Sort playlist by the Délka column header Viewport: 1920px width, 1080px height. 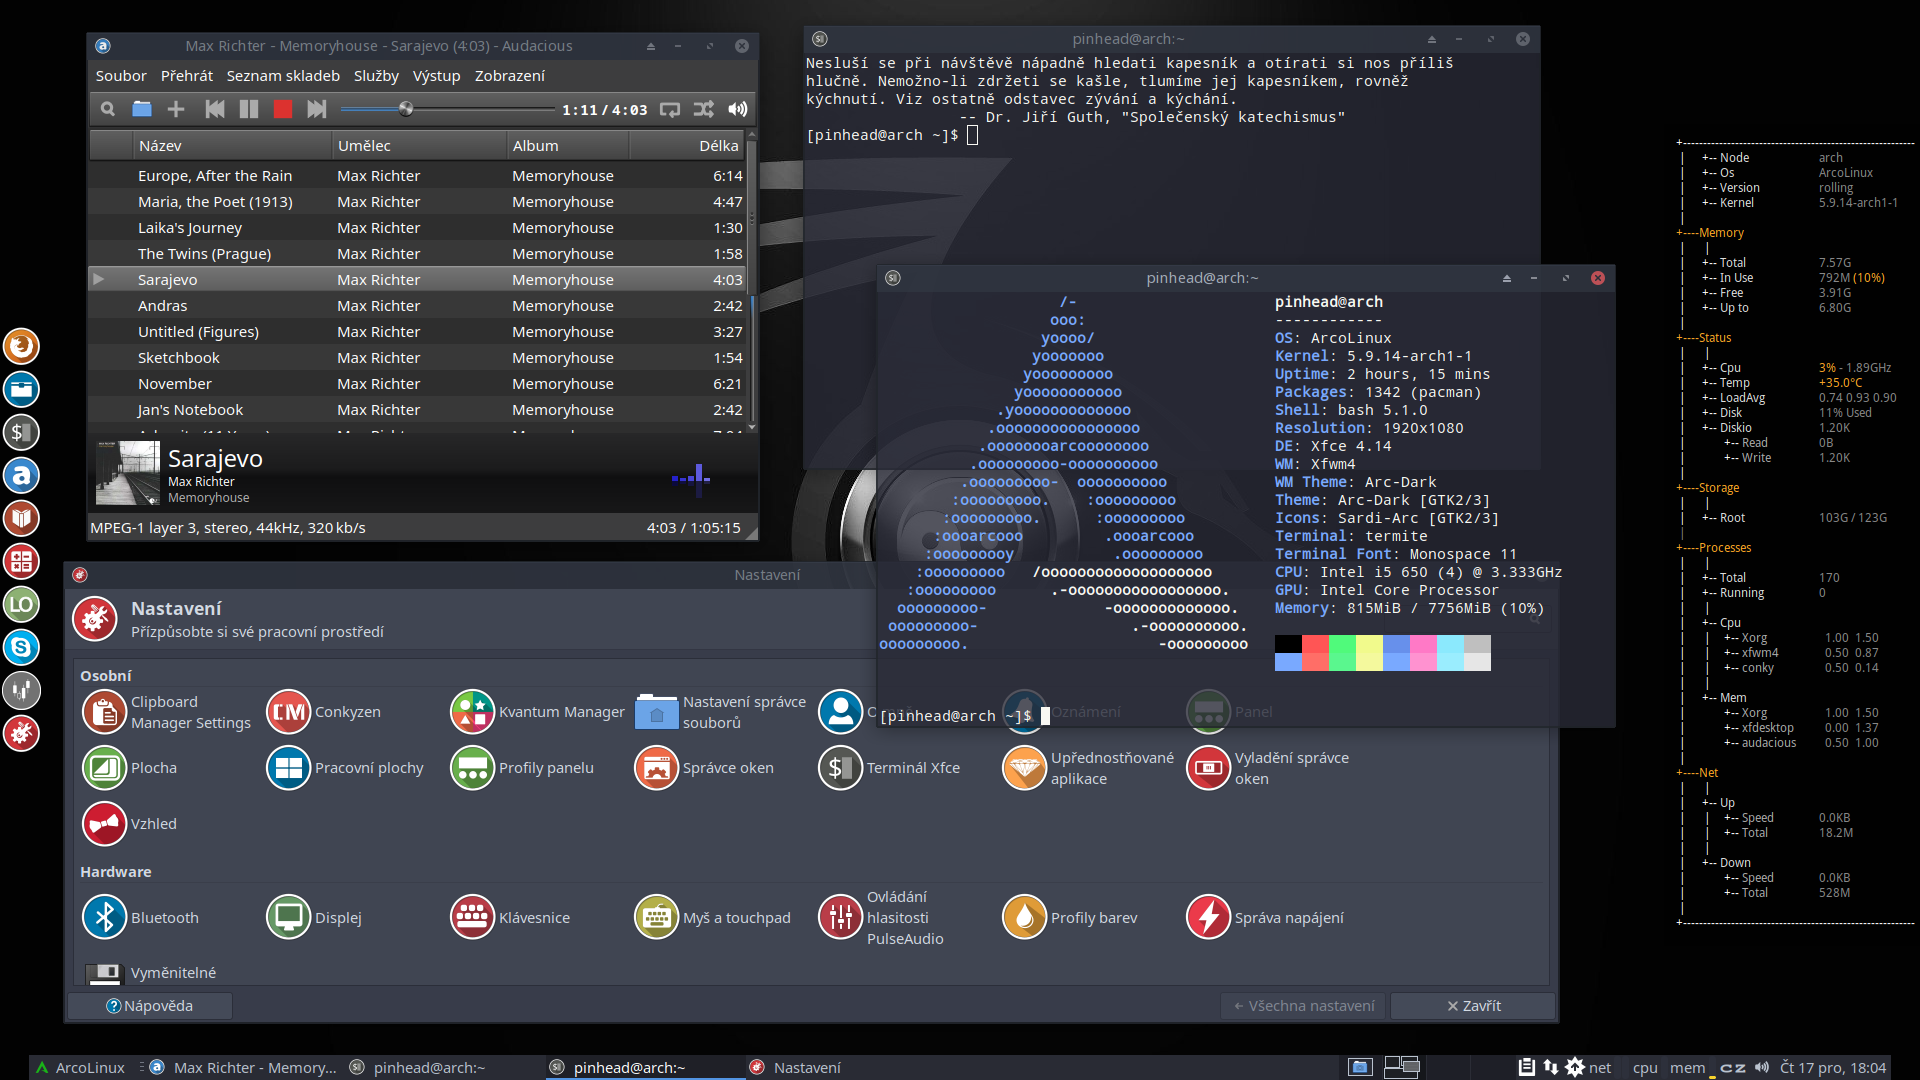[x=687, y=146]
